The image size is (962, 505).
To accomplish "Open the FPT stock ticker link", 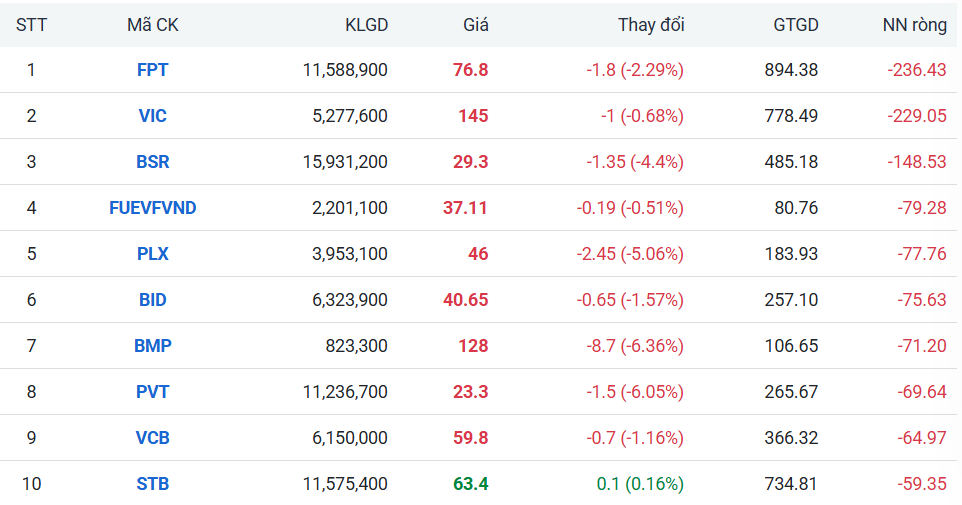I will (x=152, y=70).
